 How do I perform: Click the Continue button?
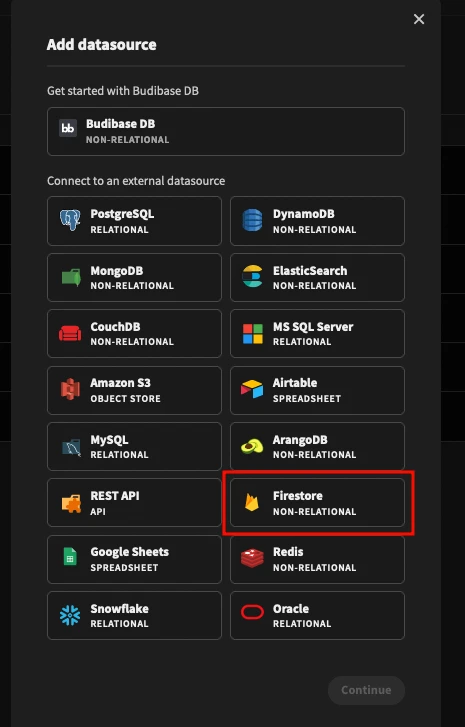coord(366,690)
